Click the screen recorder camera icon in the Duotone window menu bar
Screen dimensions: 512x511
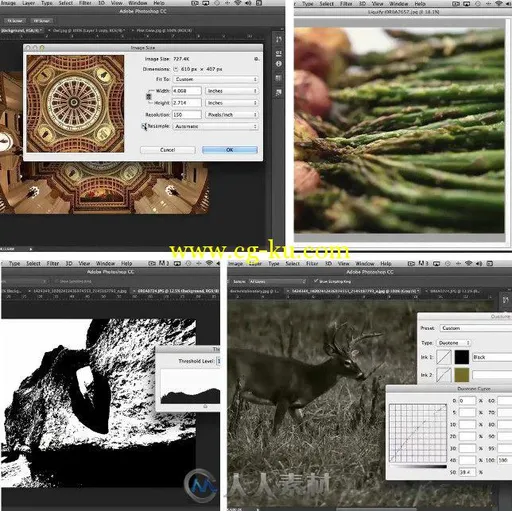pos(411,263)
